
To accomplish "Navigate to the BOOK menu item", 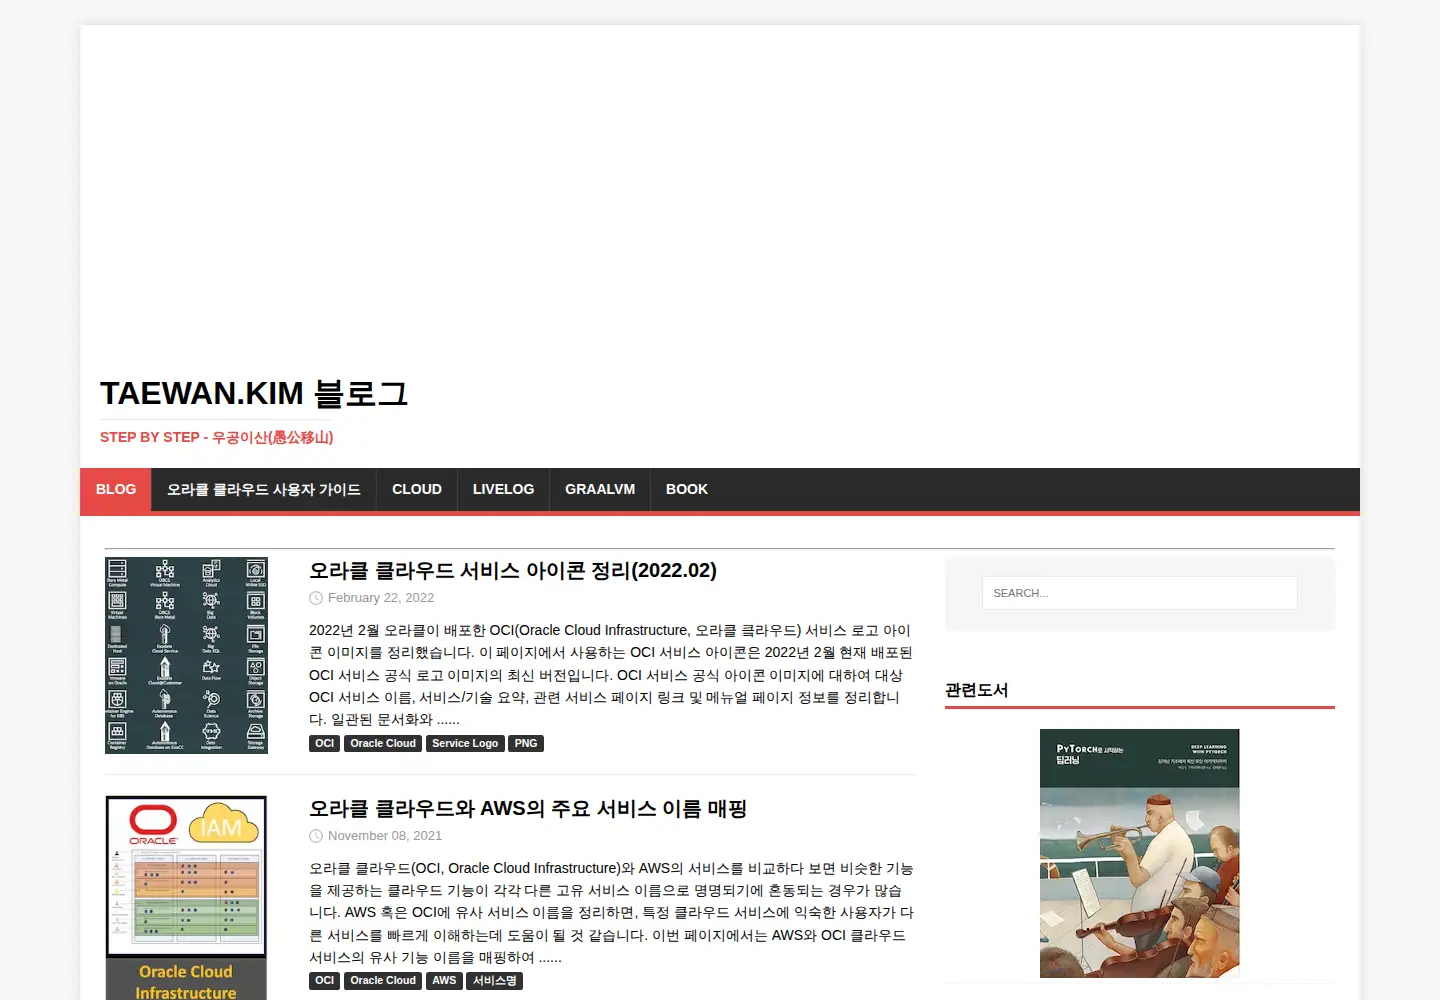I will tap(687, 489).
